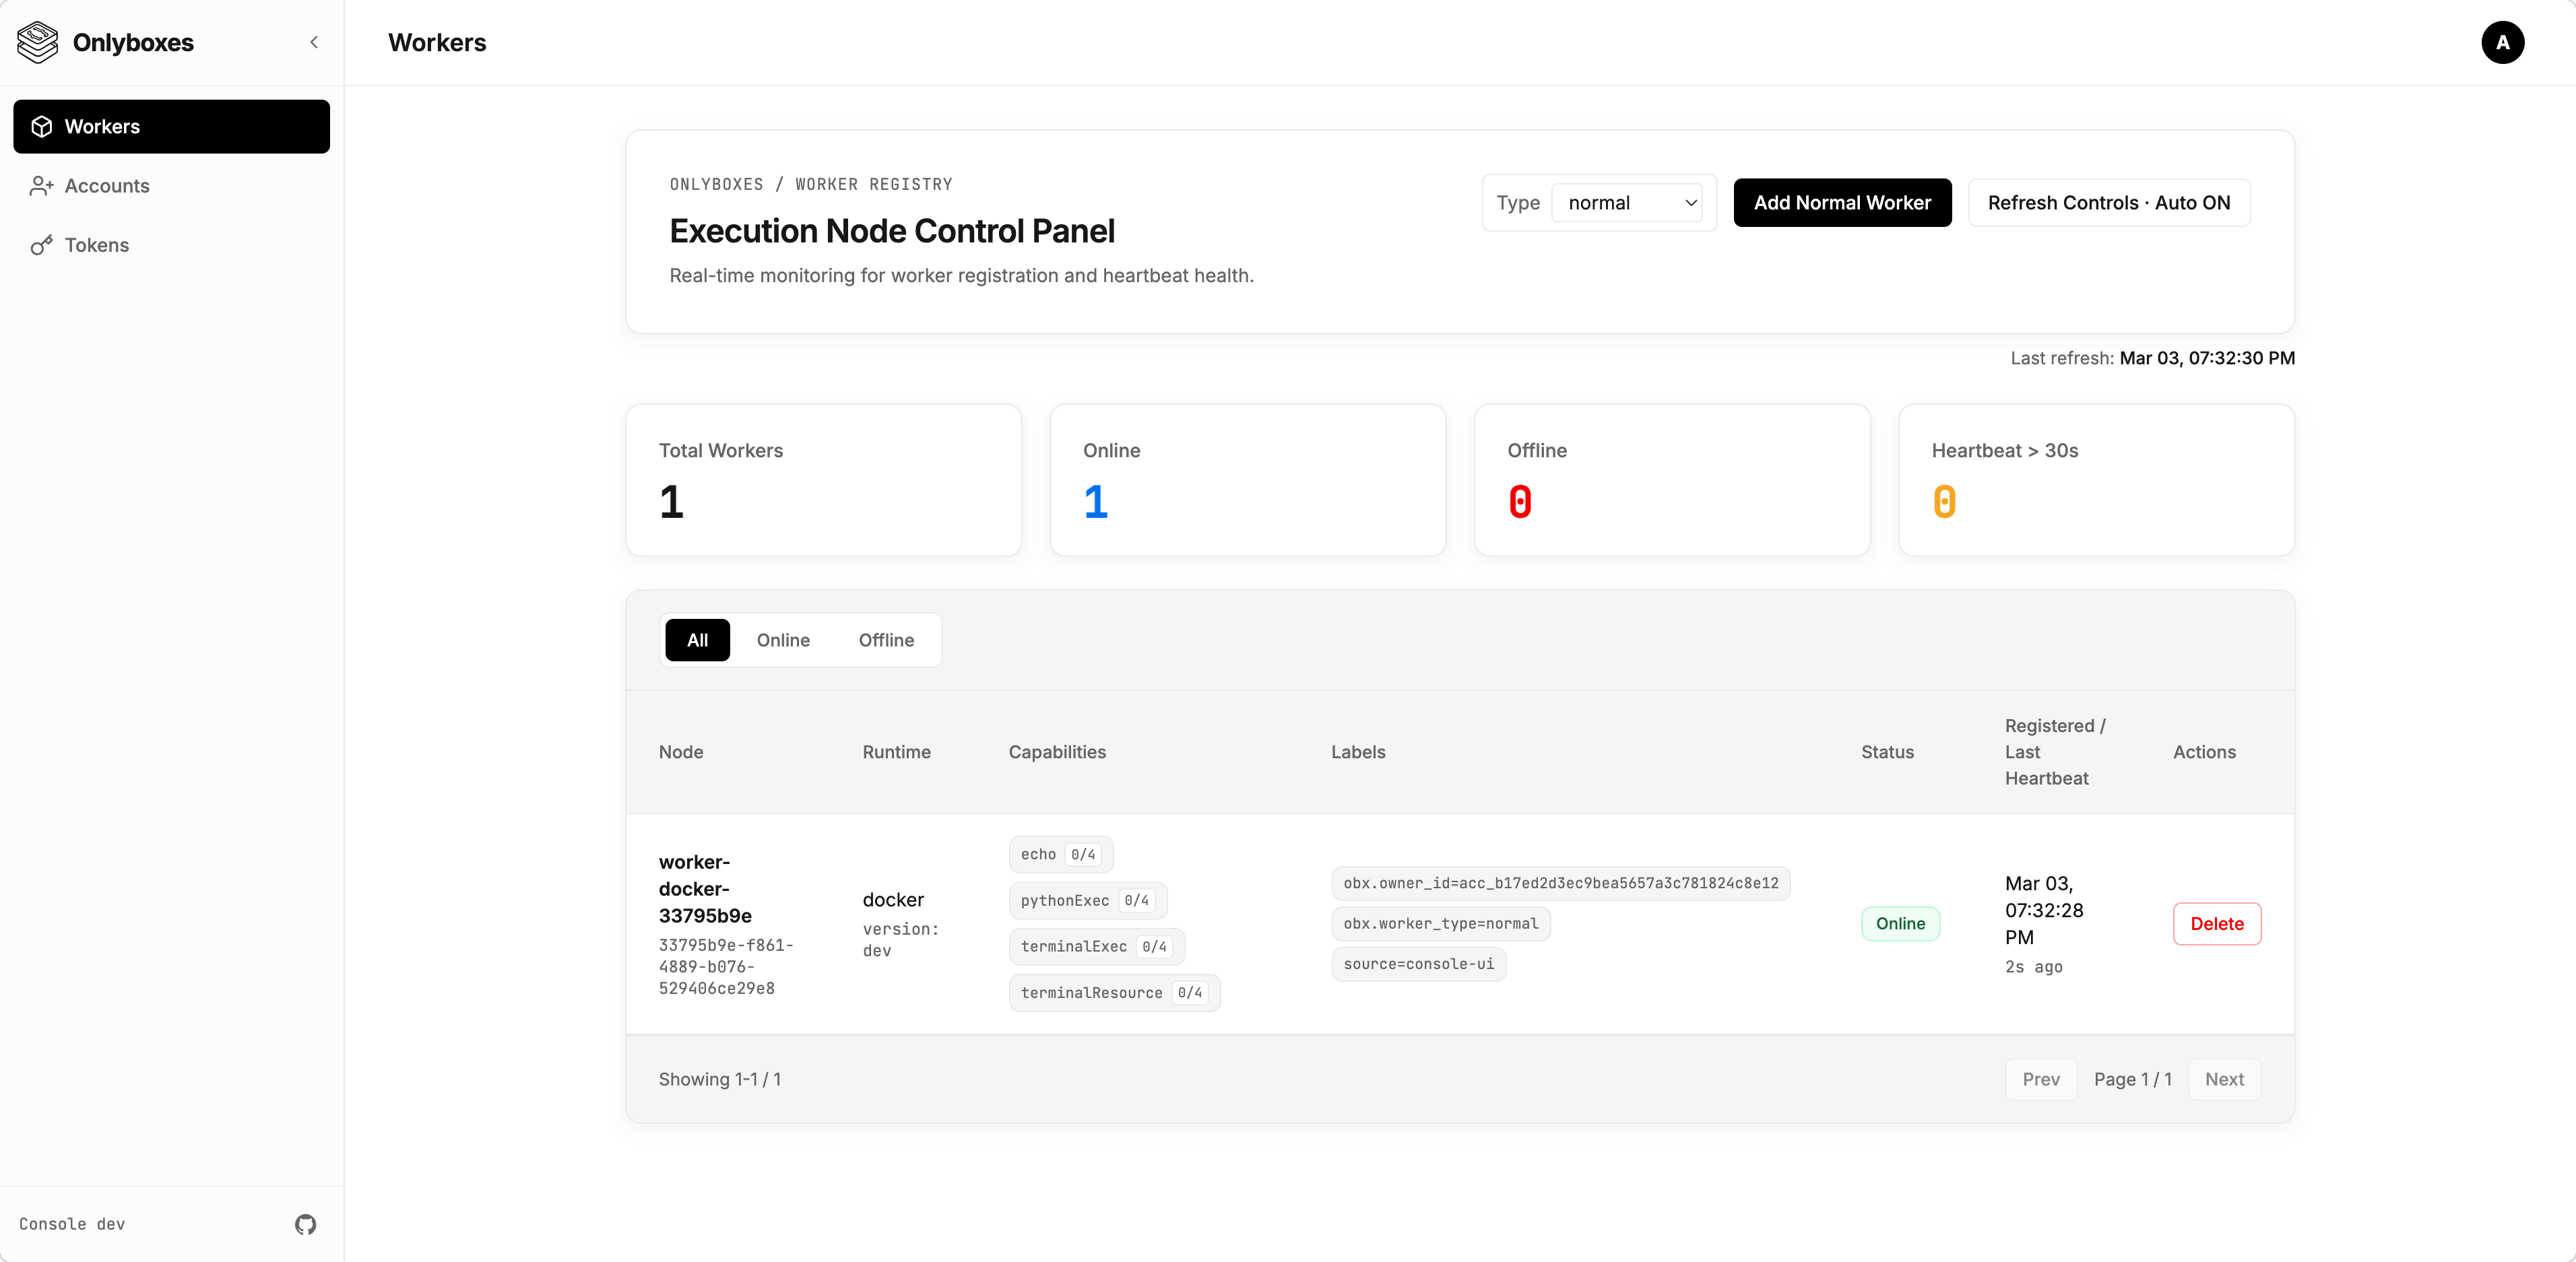Delete the worker-docker-33795b9e node
2576x1262 pixels.
[2216, 924]
